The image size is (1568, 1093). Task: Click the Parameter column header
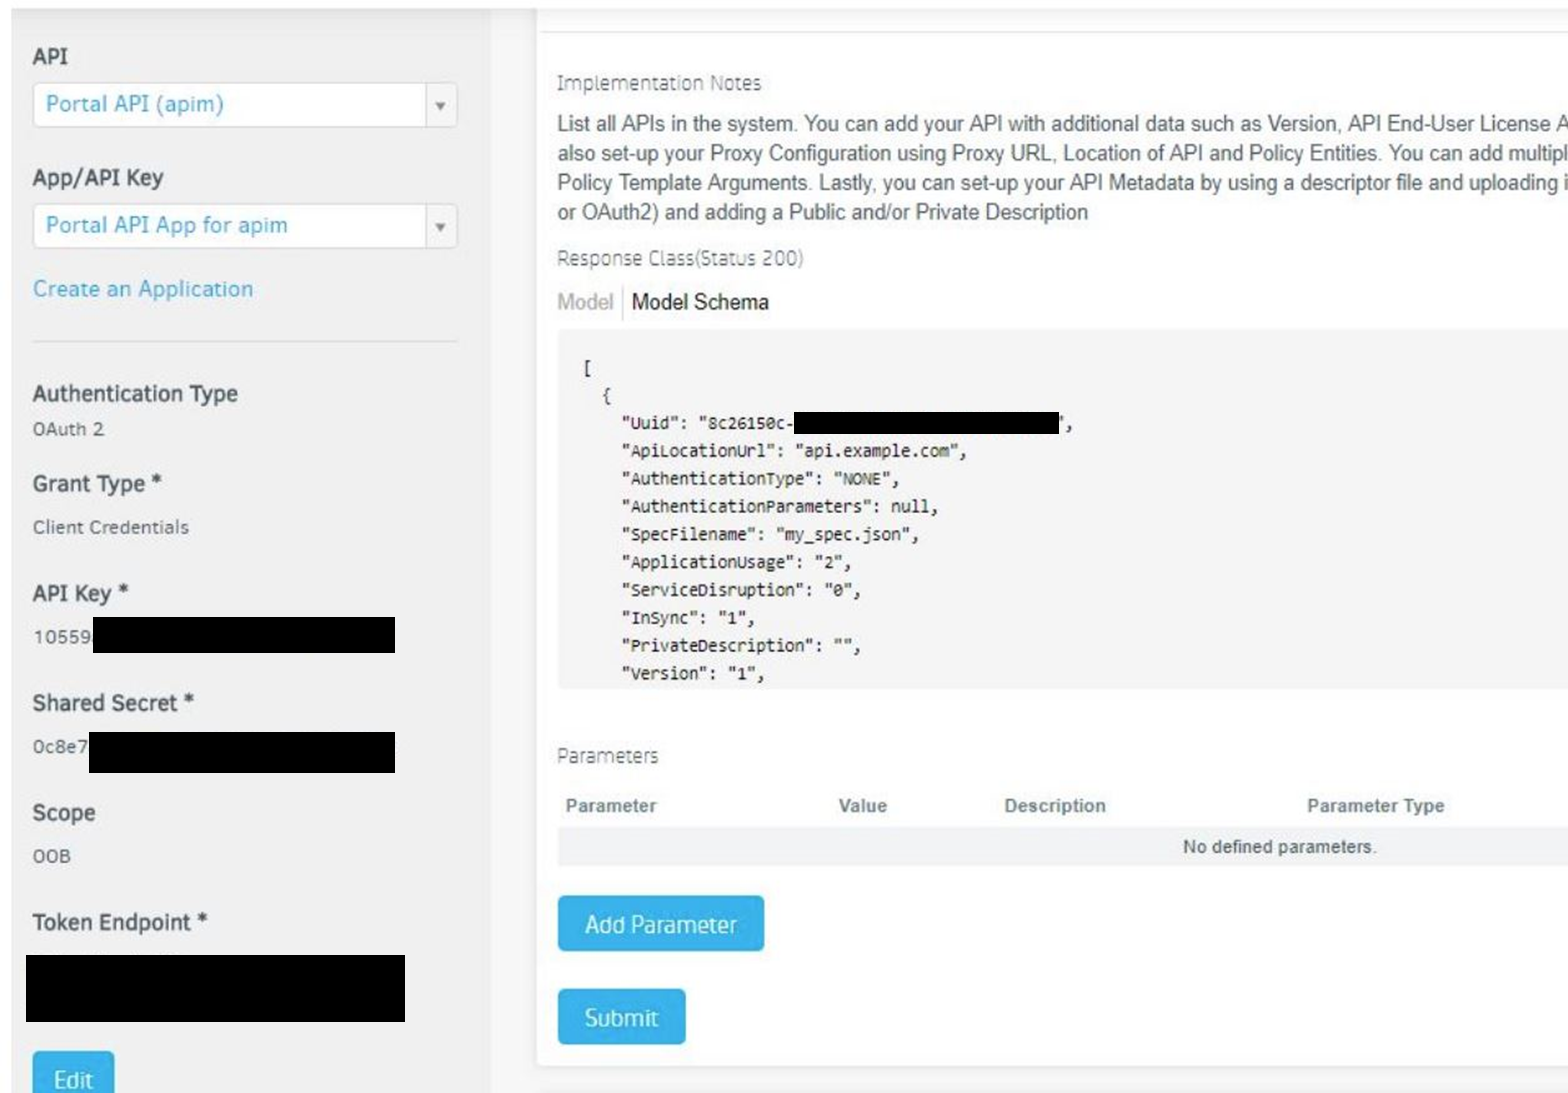pyautogui.click(x=611, y=806)
